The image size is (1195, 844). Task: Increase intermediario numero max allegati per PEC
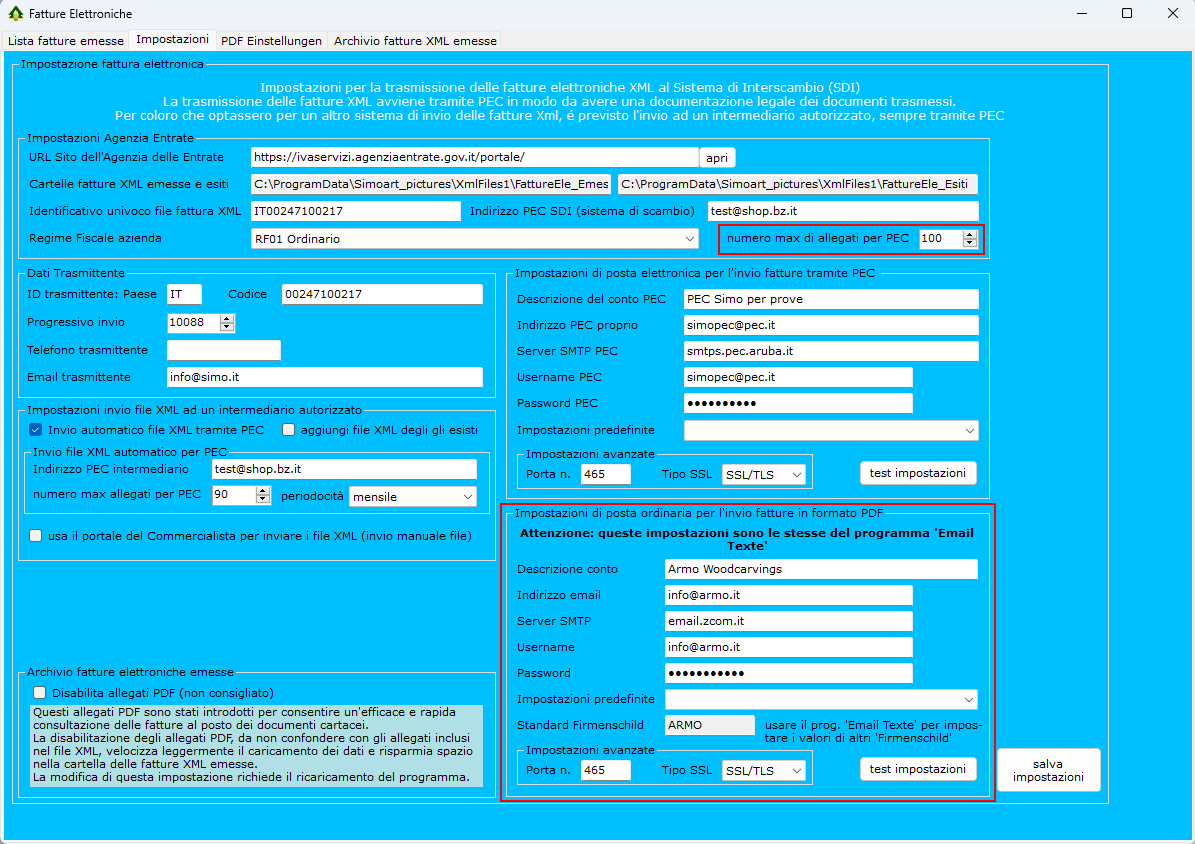pyautogui.click(x=263, y=490)
